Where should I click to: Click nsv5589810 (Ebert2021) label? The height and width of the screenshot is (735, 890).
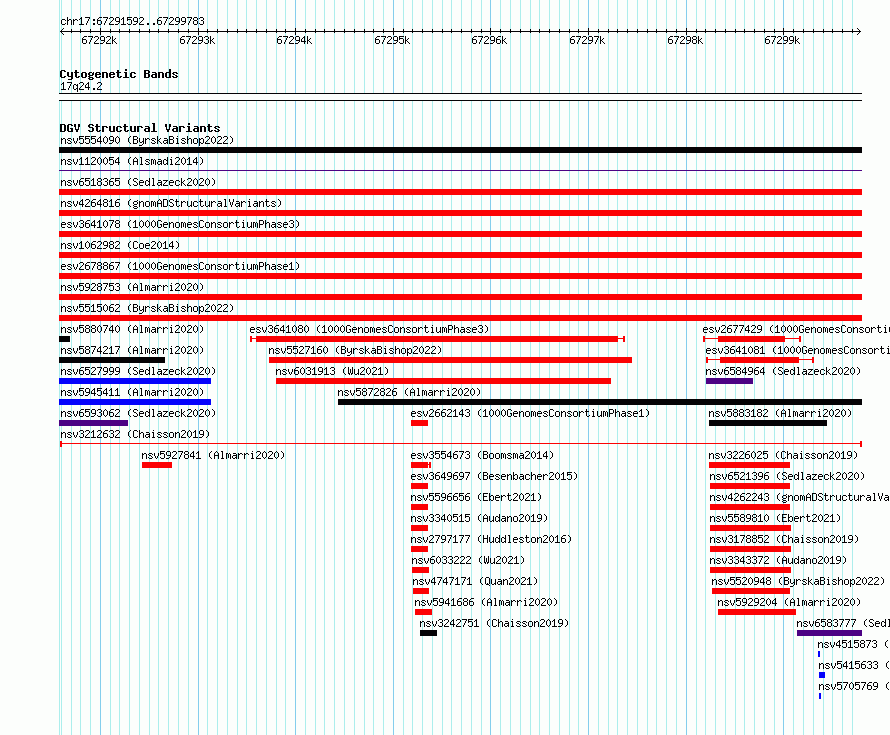point(775,518)
